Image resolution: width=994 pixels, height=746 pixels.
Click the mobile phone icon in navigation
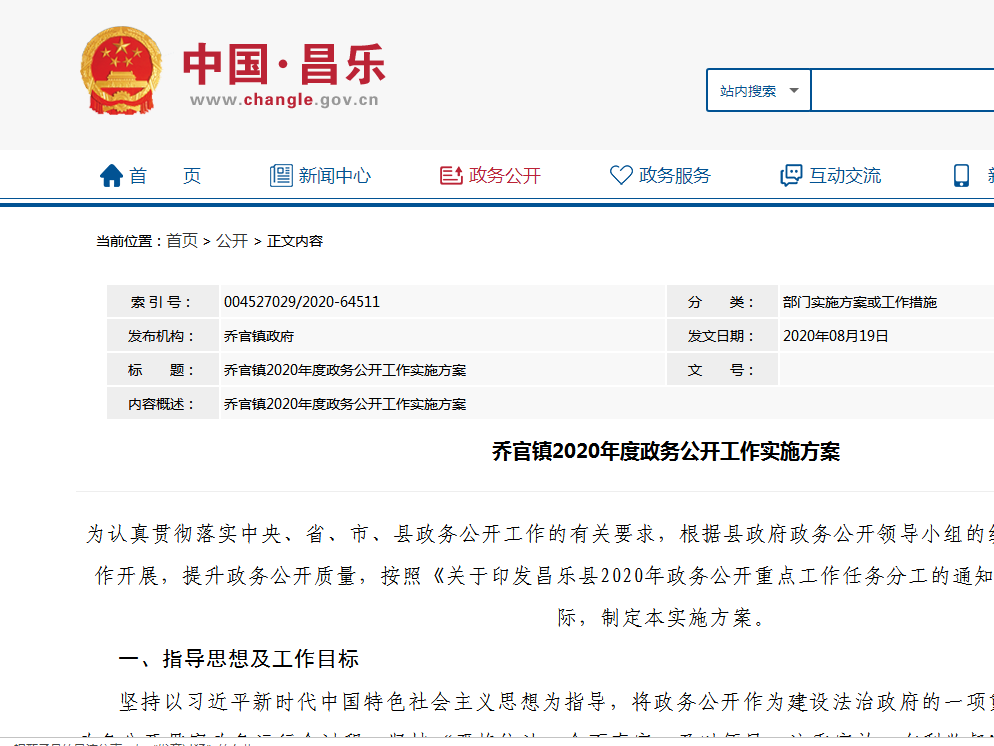point(961,176)
